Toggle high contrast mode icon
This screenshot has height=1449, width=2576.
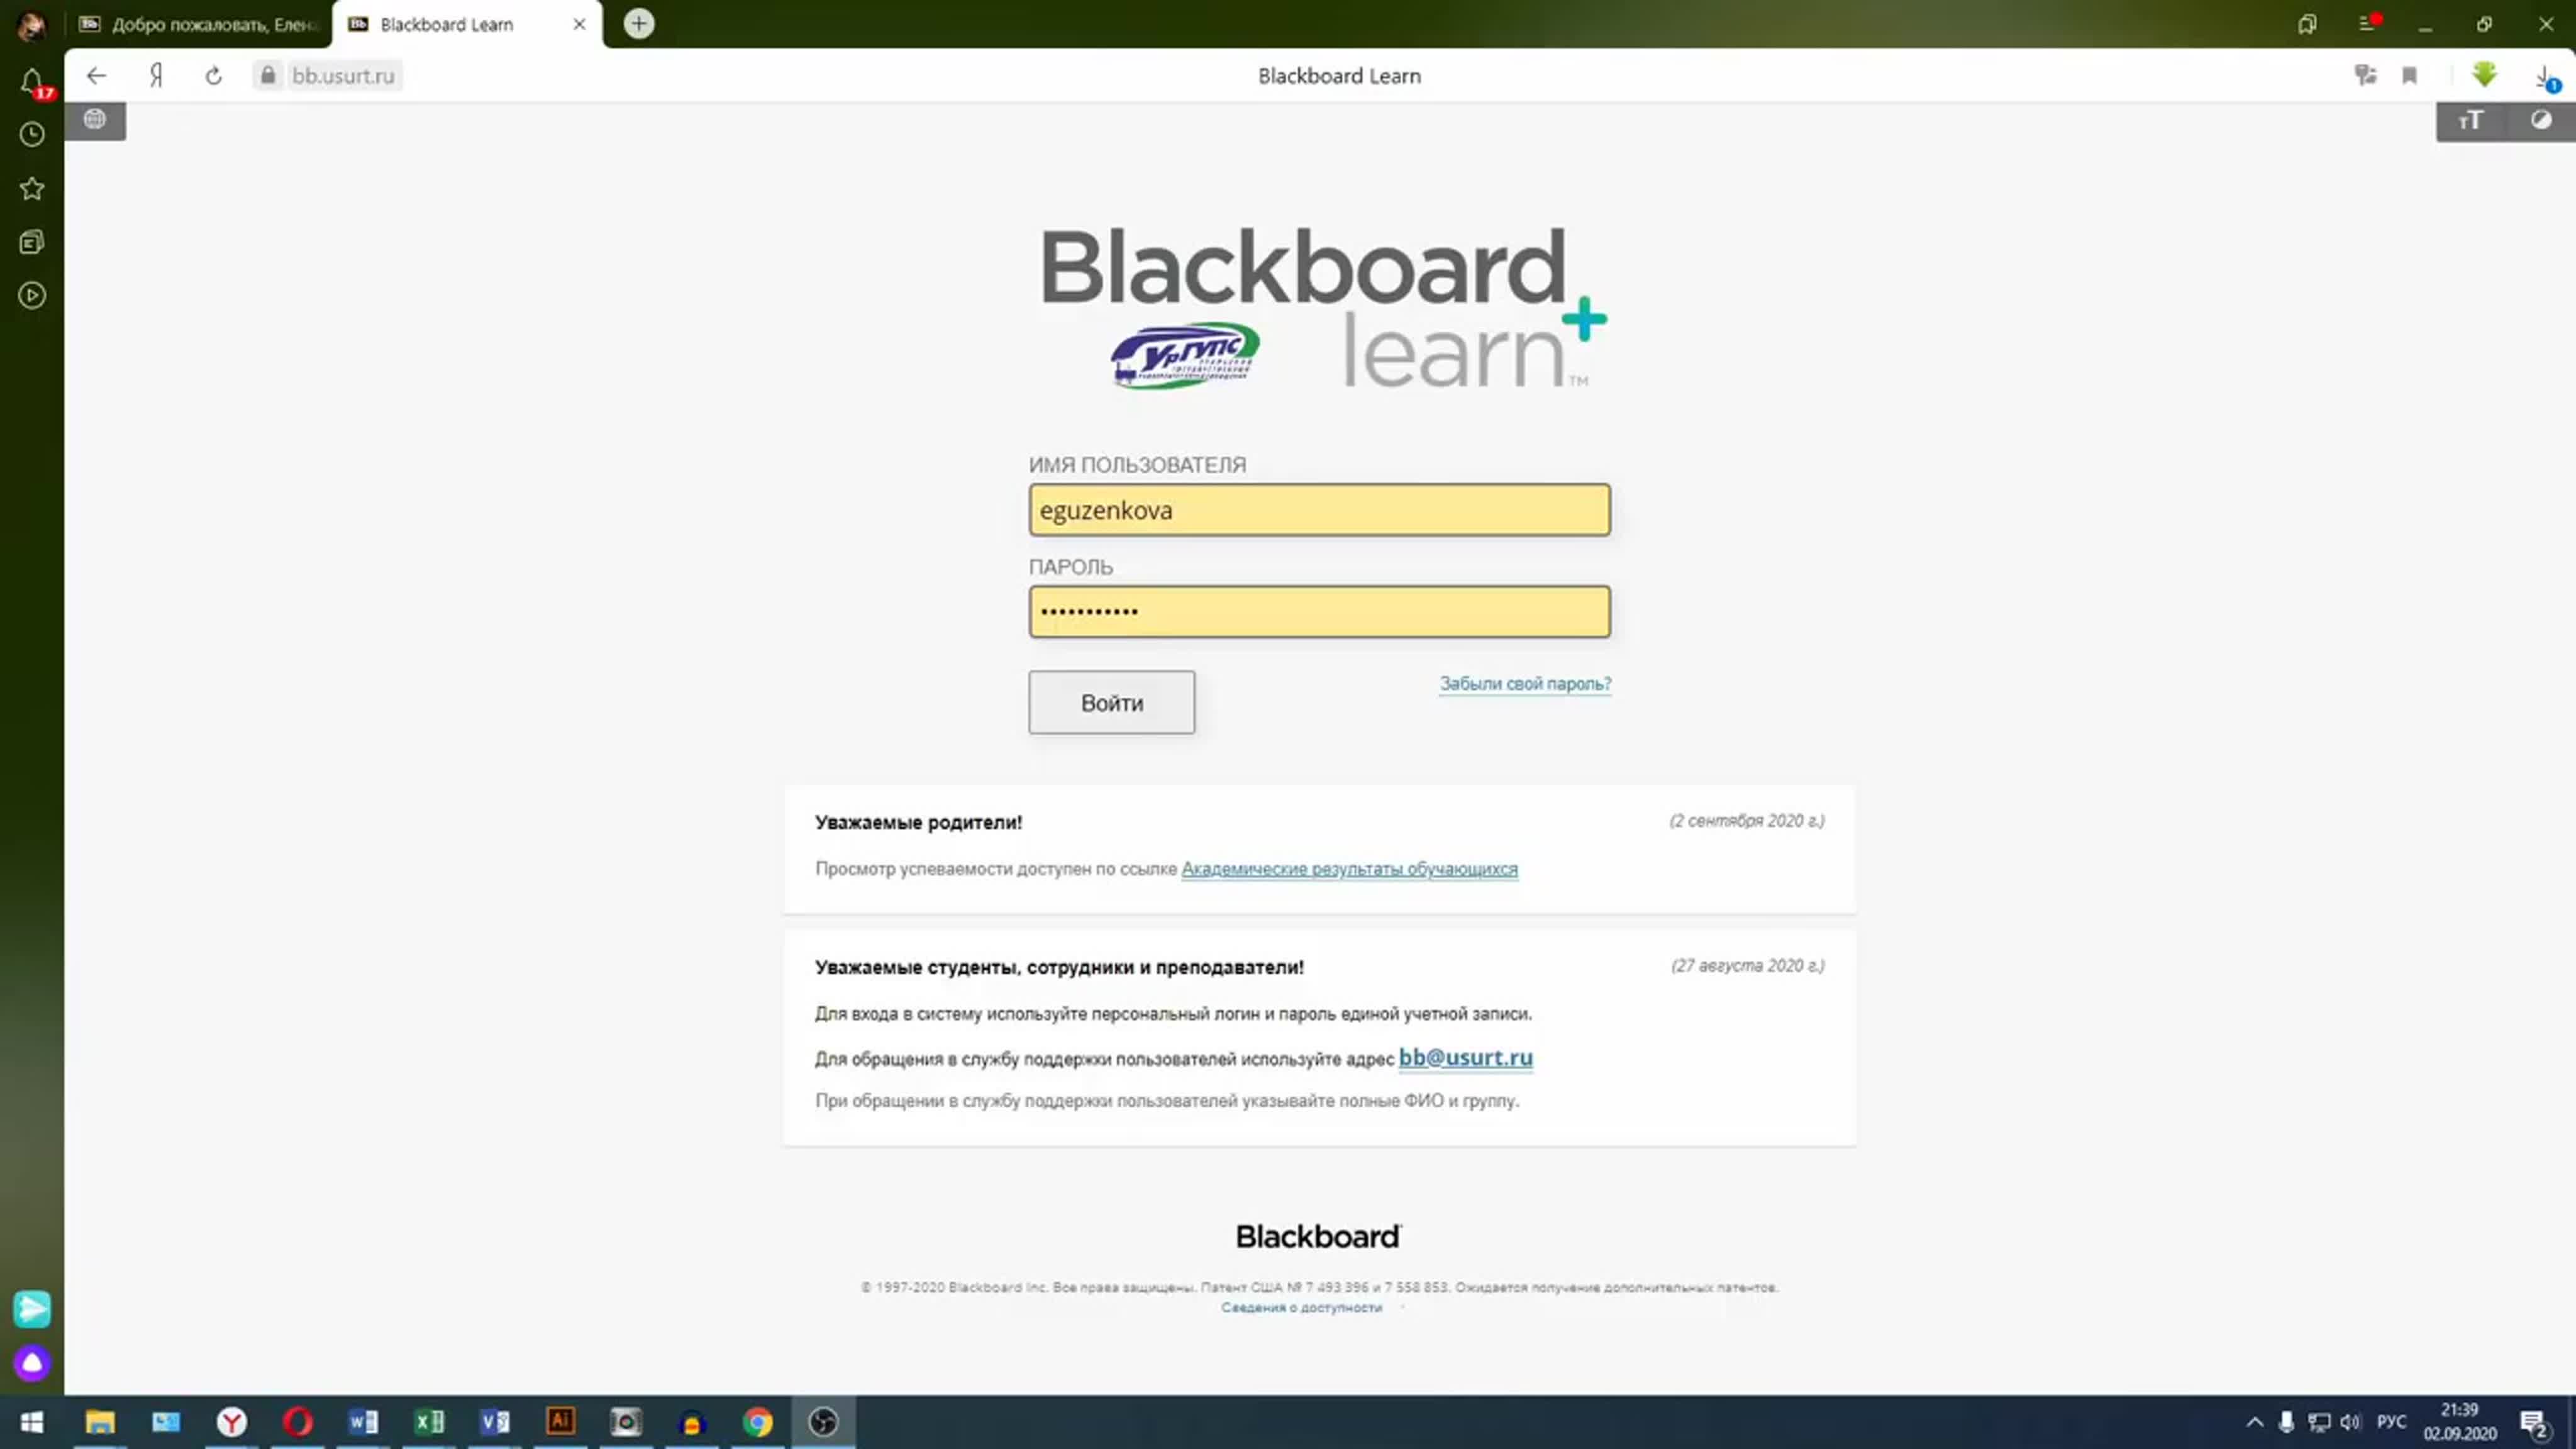click(2541, 121)
